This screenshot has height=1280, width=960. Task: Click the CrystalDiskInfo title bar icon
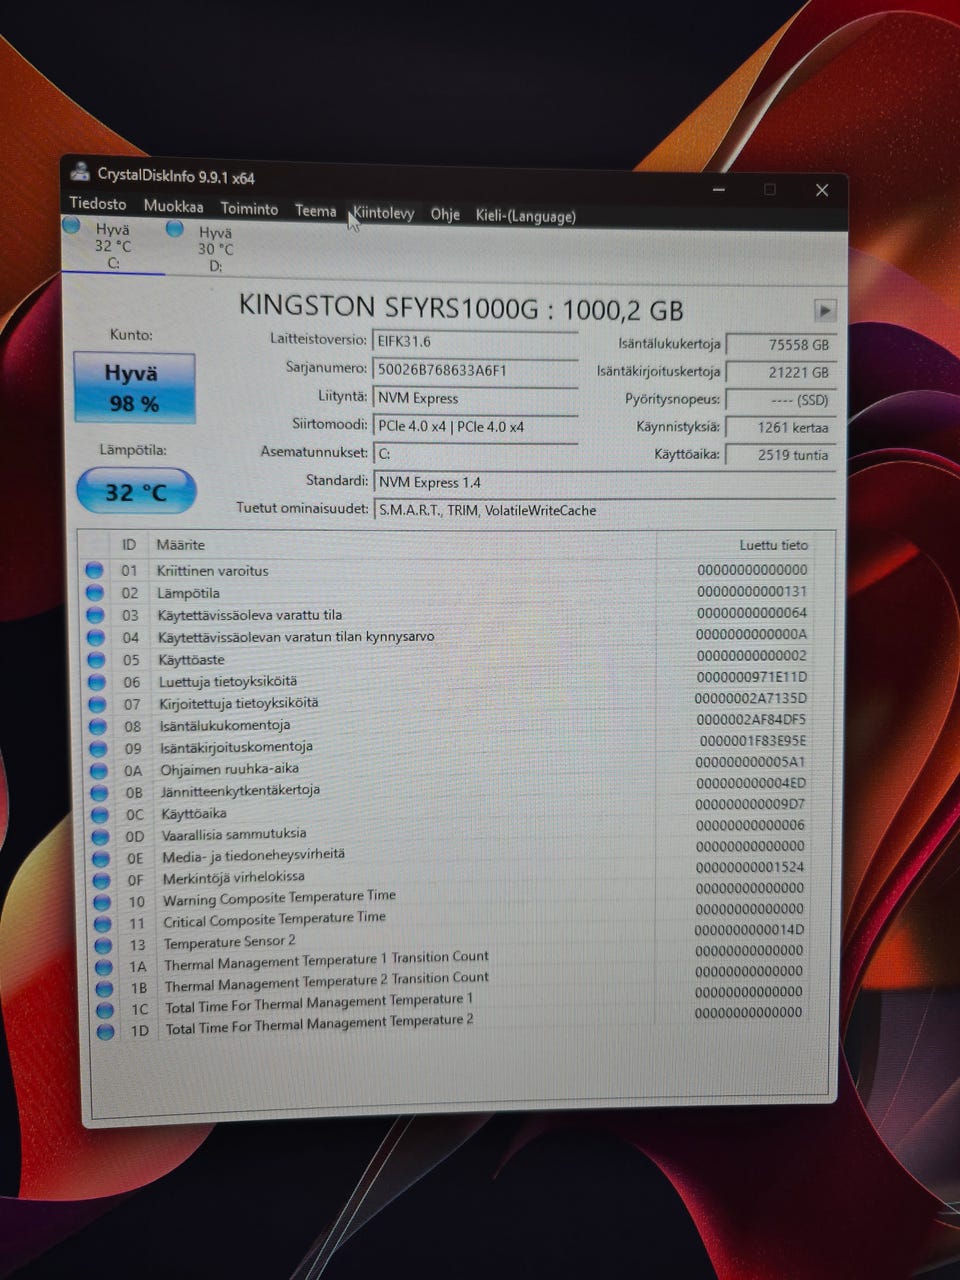pos(80,174)
